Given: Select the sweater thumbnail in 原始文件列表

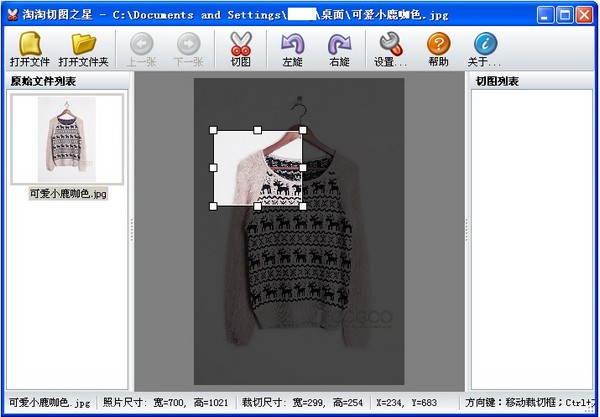Looking at the screenshot, I should click(x=67, y=140).
